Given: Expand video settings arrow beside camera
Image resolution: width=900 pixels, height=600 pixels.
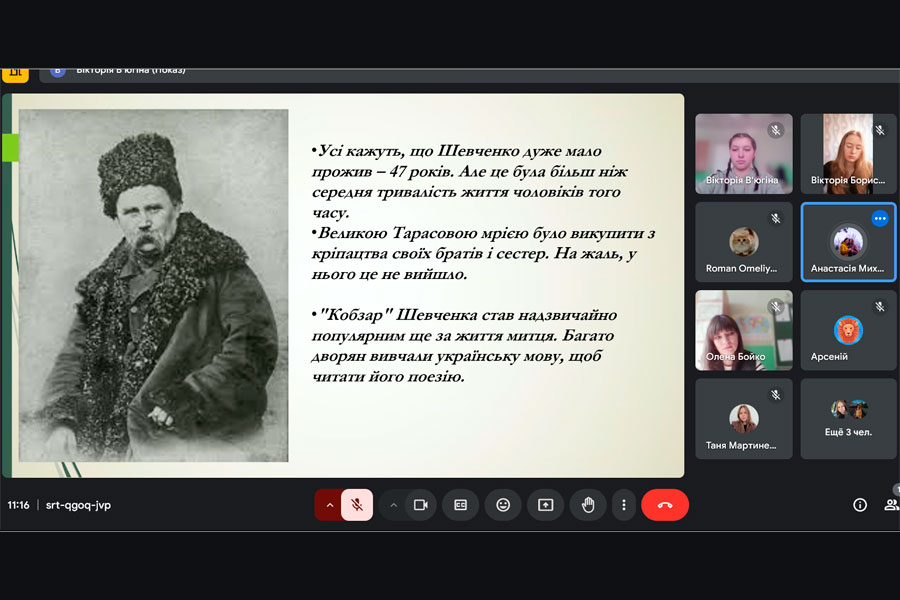Looking at the screenshot, I should (x=393, y=505).
